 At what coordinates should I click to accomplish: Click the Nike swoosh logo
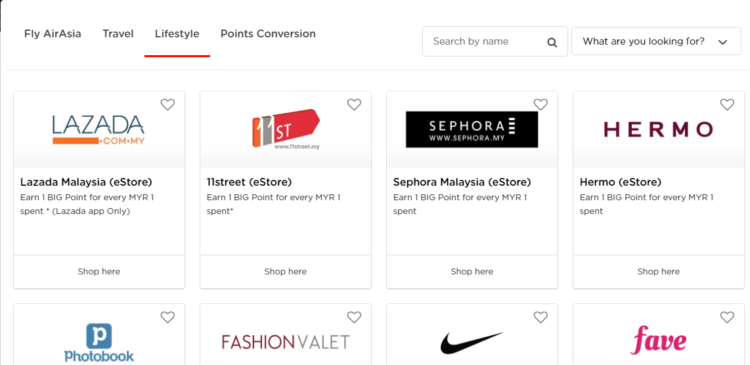click(472, 343)
